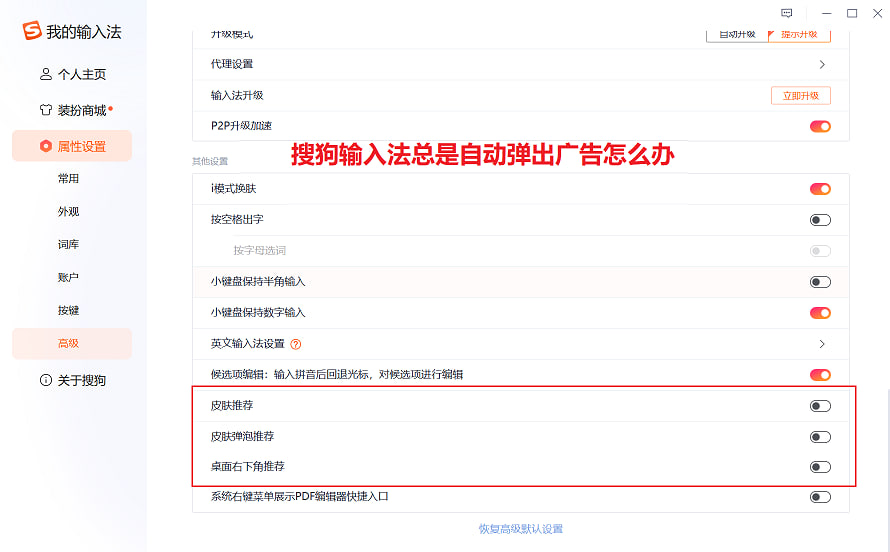
Task: Click the 装扮商城 shirt icon
Action: [x=46, y=110]
